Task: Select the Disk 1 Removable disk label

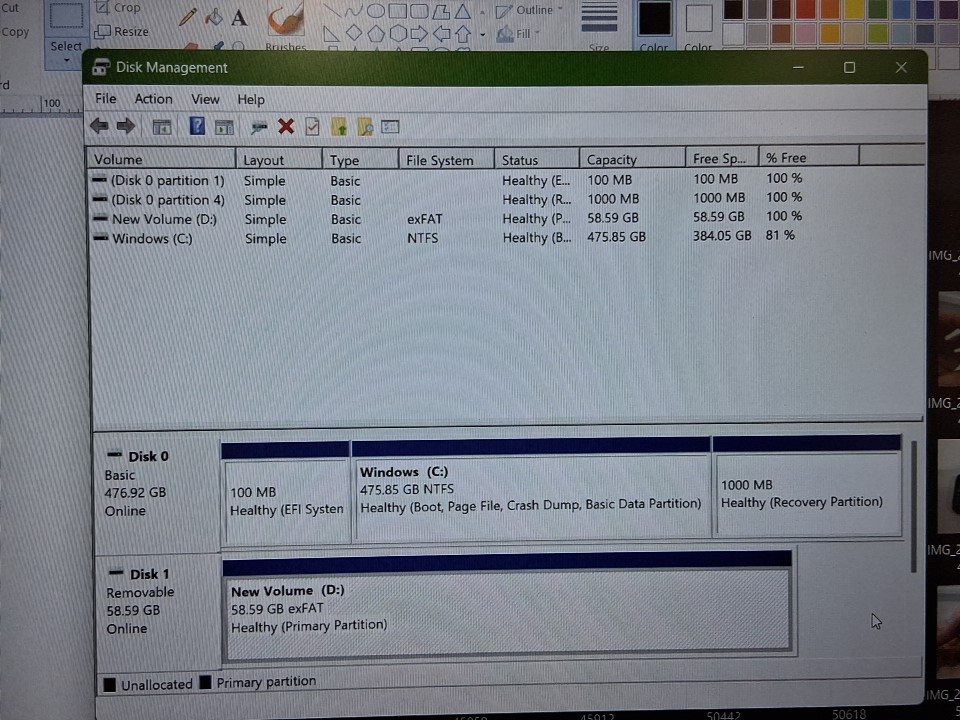Action: click(x=157, y=610)
